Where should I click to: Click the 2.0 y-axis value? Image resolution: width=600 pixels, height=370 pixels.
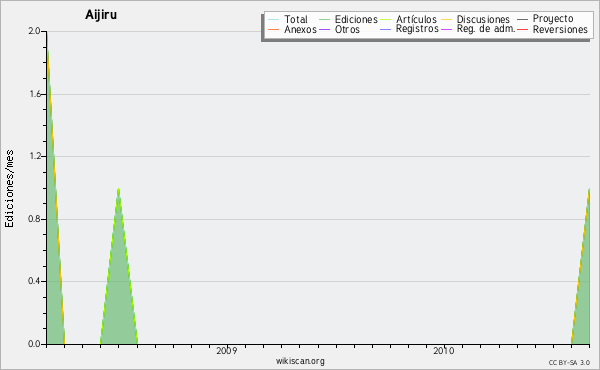click(x=34, y=31)
